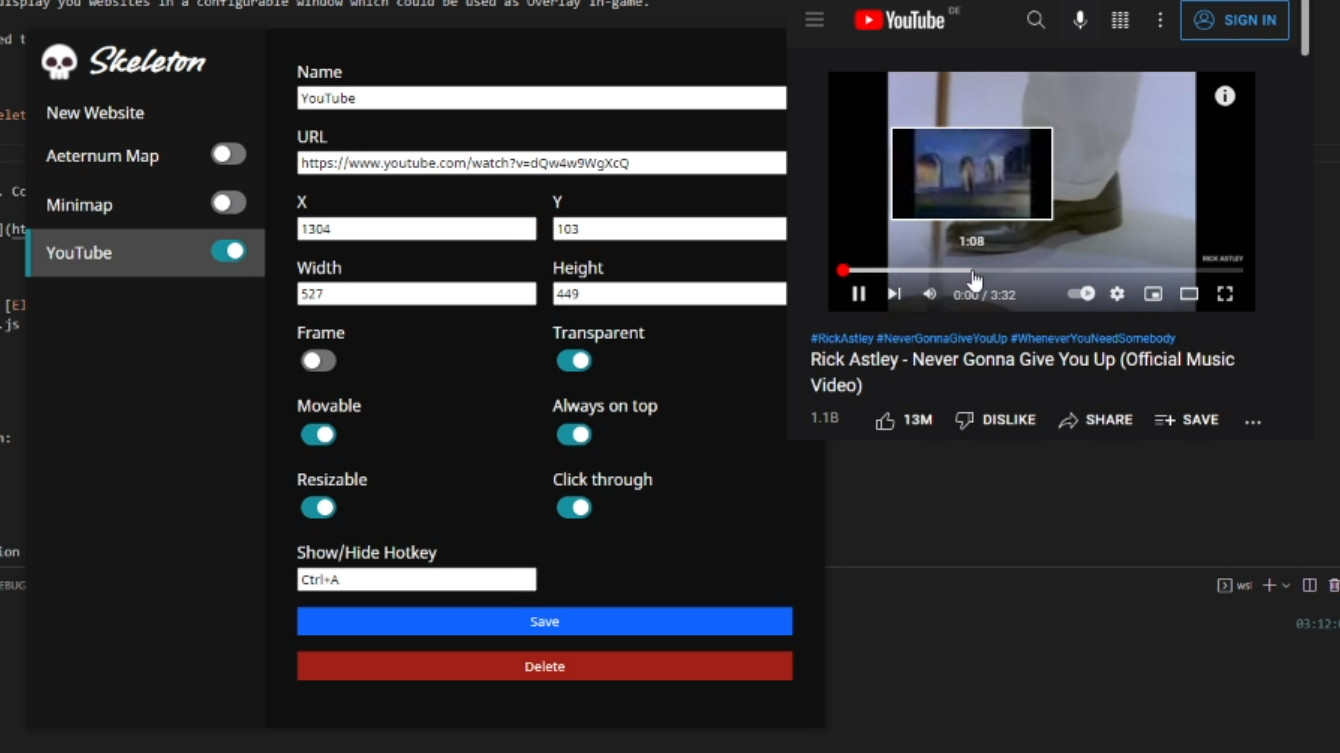Disable the YouTube website toggle in sidebar
Viewport: 1340px width, 753px height.
(228, 251)
